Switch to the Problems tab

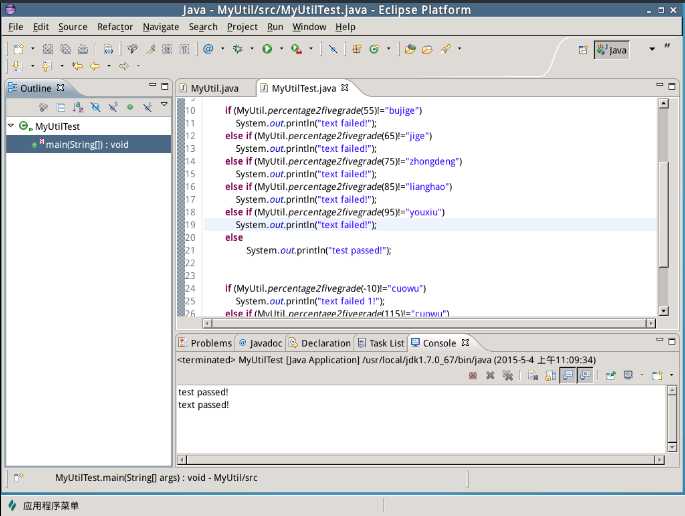[205, 343]
